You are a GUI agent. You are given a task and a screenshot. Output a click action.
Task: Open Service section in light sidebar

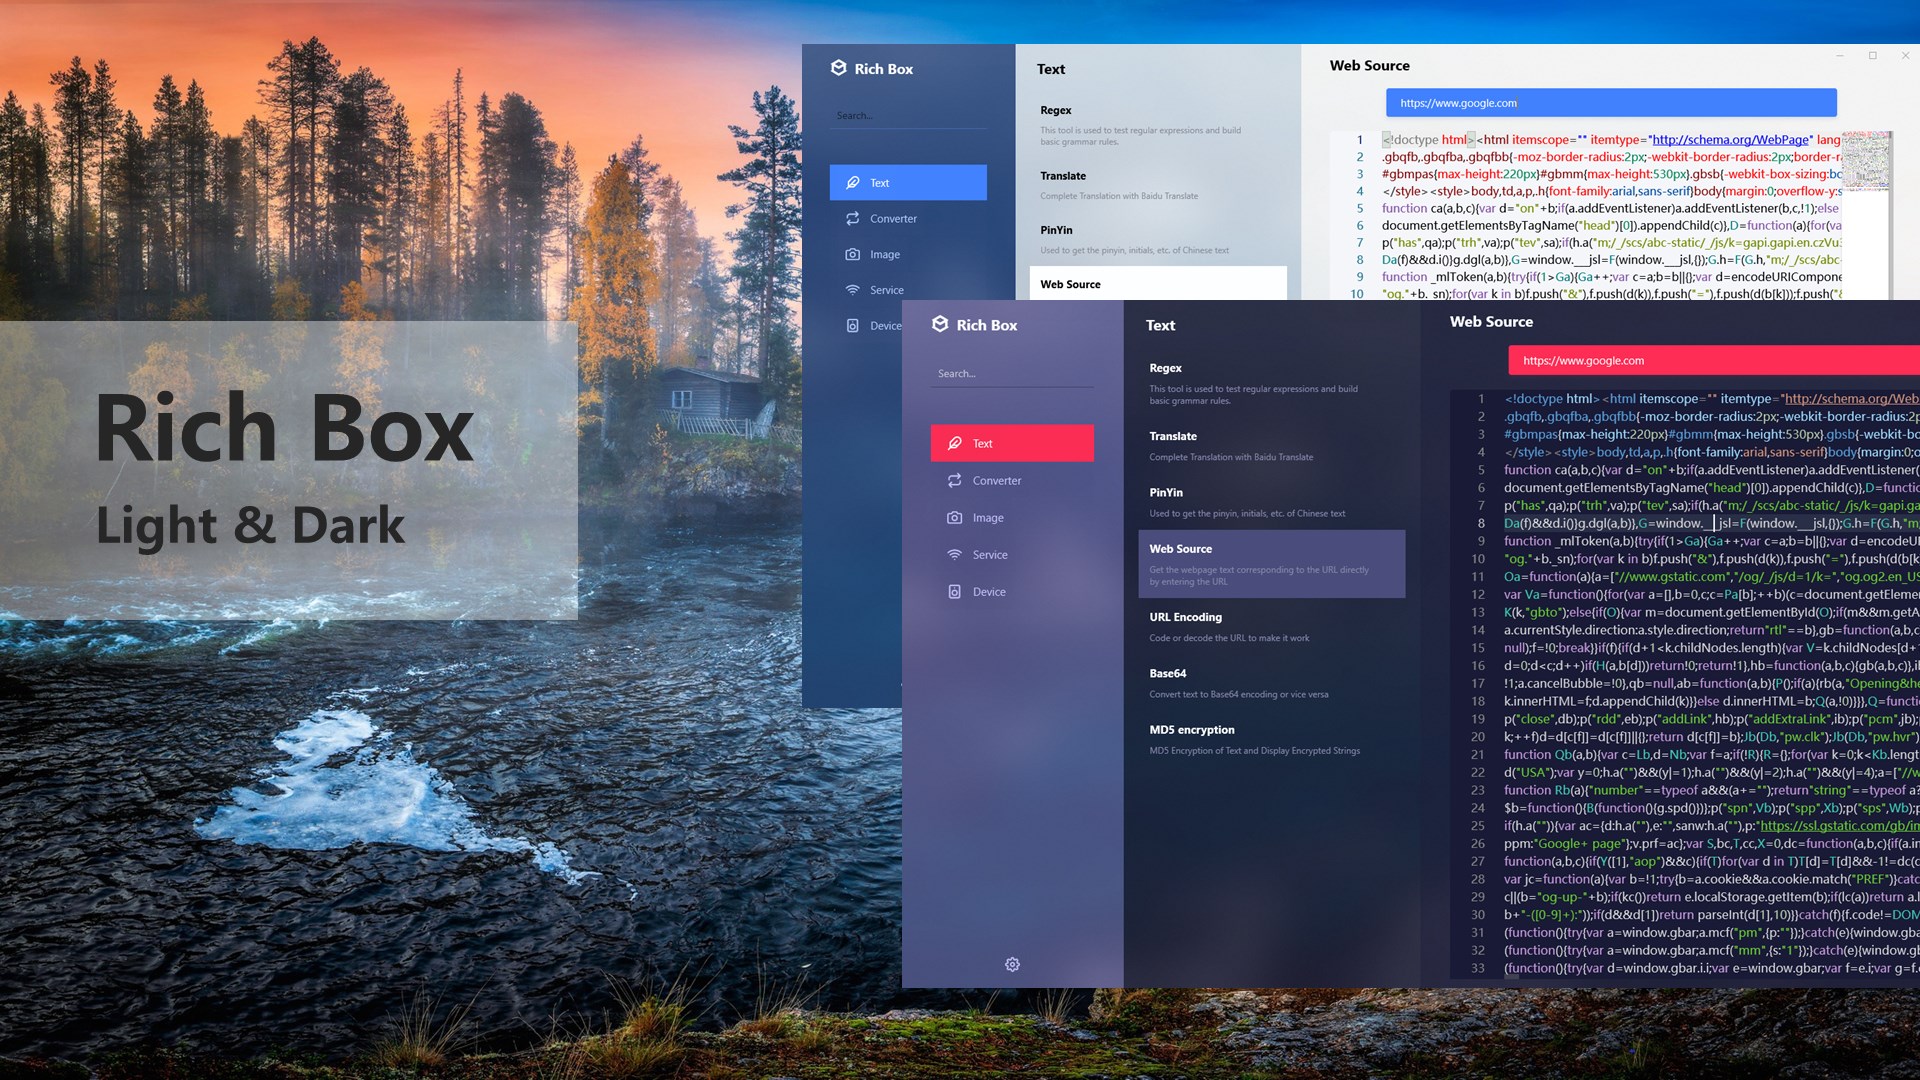point(886,290)
